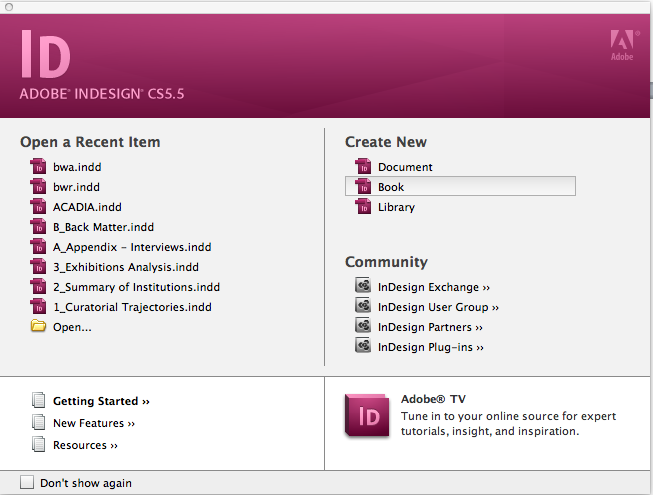Click the icon for A_Appendix – Interviews.indd
The image size is (653, 495).
point(38,246)
